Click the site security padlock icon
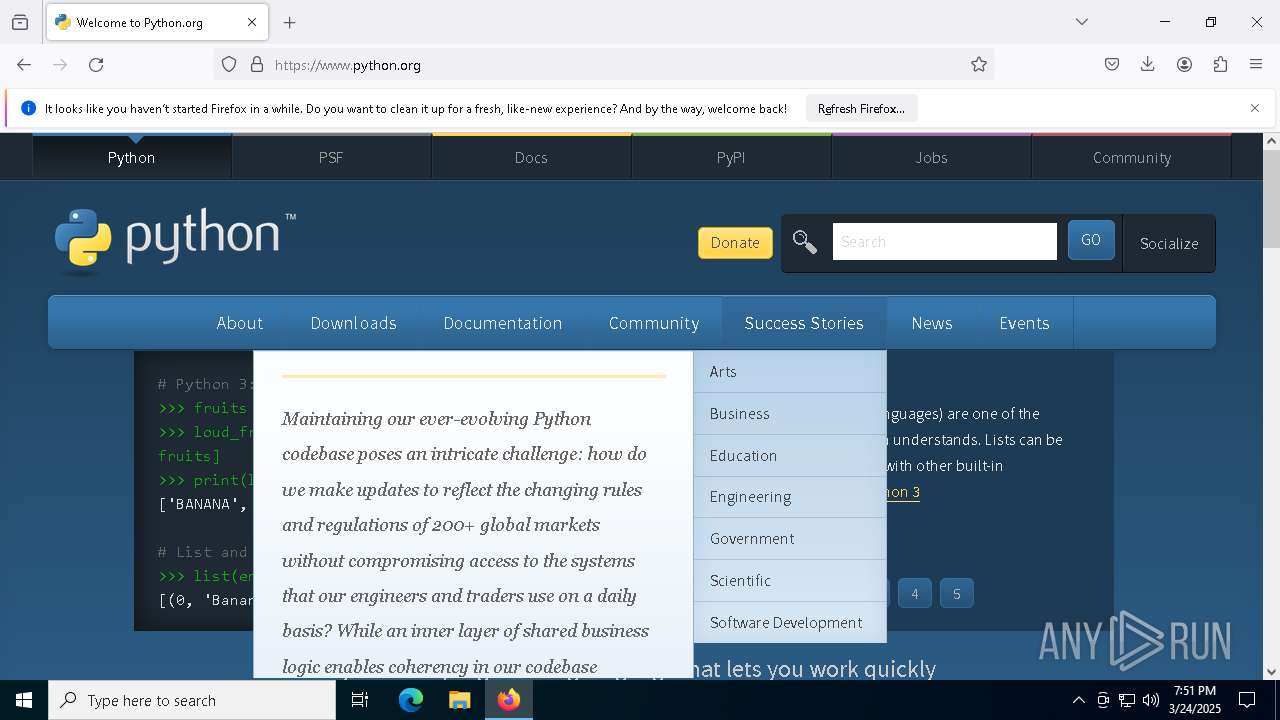 click(257, 65)
